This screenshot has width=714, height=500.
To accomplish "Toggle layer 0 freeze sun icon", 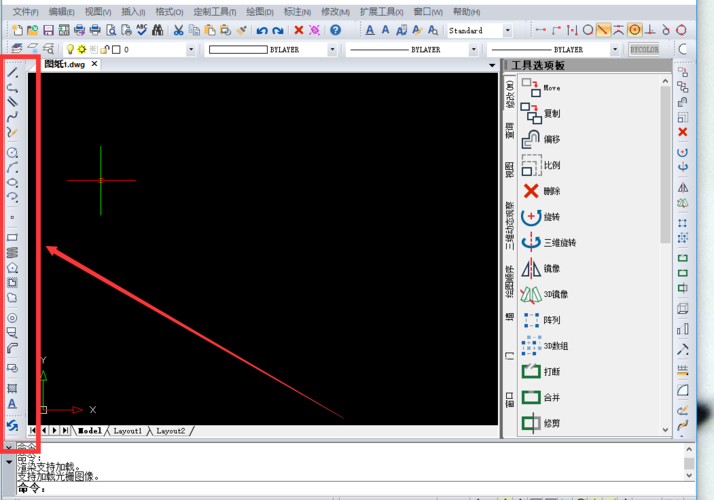I will pos(82,49).
